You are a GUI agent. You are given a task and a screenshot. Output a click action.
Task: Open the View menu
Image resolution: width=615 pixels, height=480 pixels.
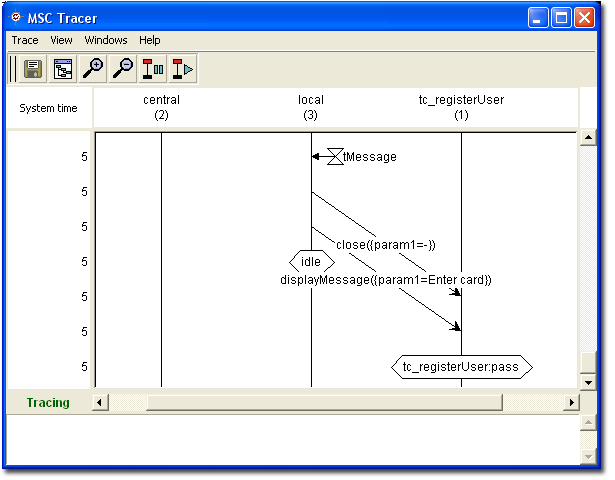coord(62,40)
